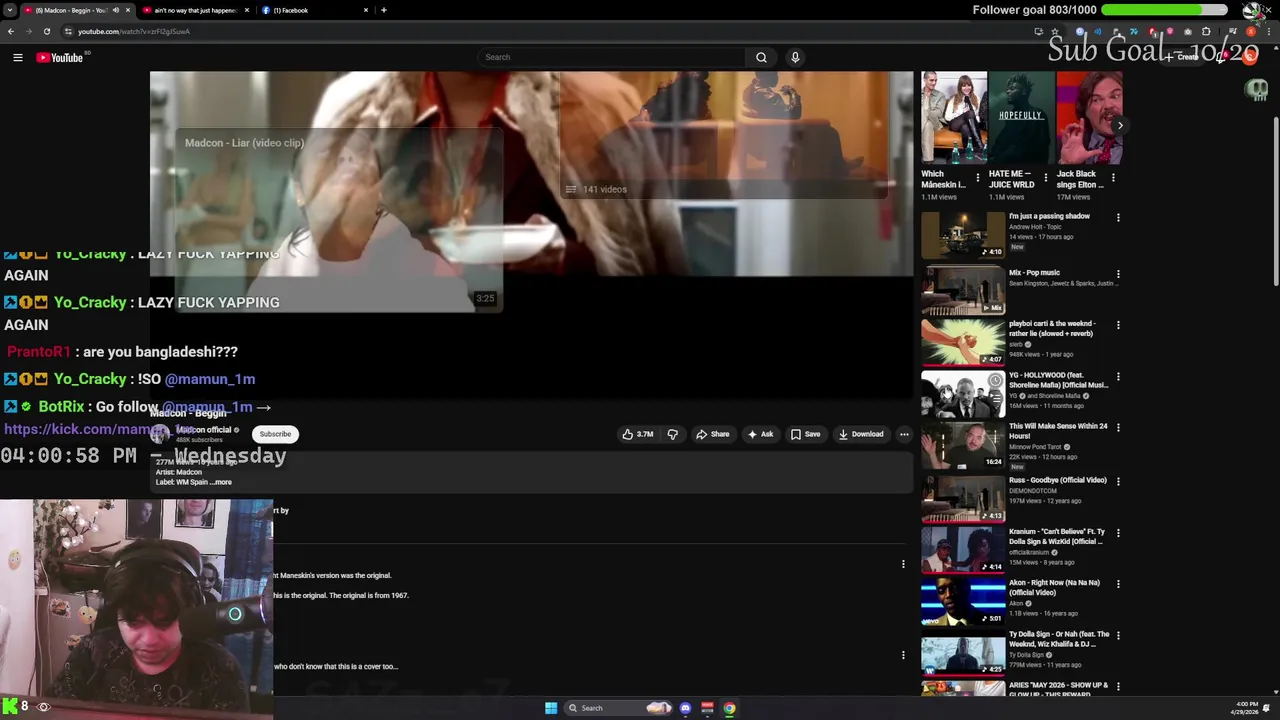Click inside the YouTube search box
This screenshot has width=1280, height=720.
[612, 57]
